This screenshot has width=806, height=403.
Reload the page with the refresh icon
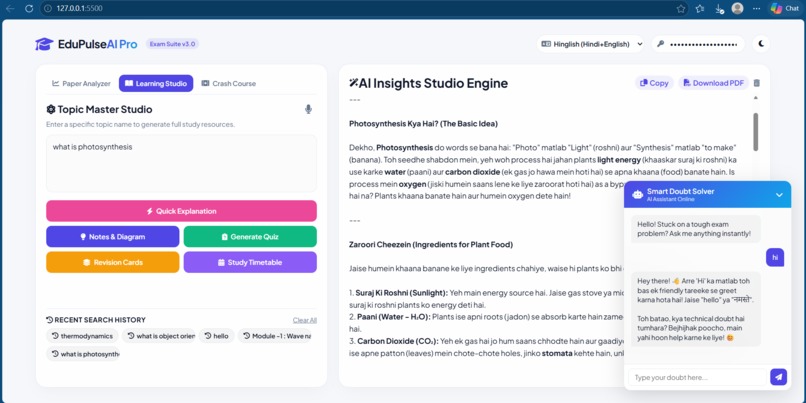tap(29, 8)
